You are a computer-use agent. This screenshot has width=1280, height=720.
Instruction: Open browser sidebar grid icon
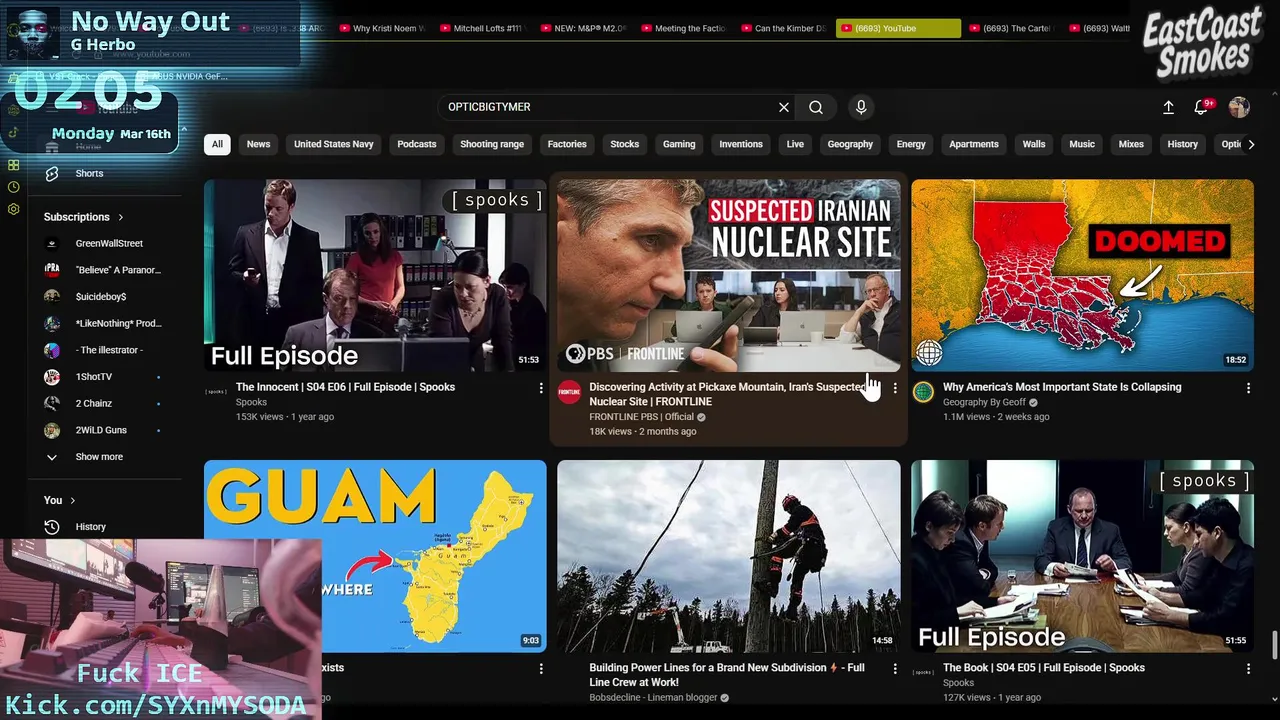coord(14,165)
